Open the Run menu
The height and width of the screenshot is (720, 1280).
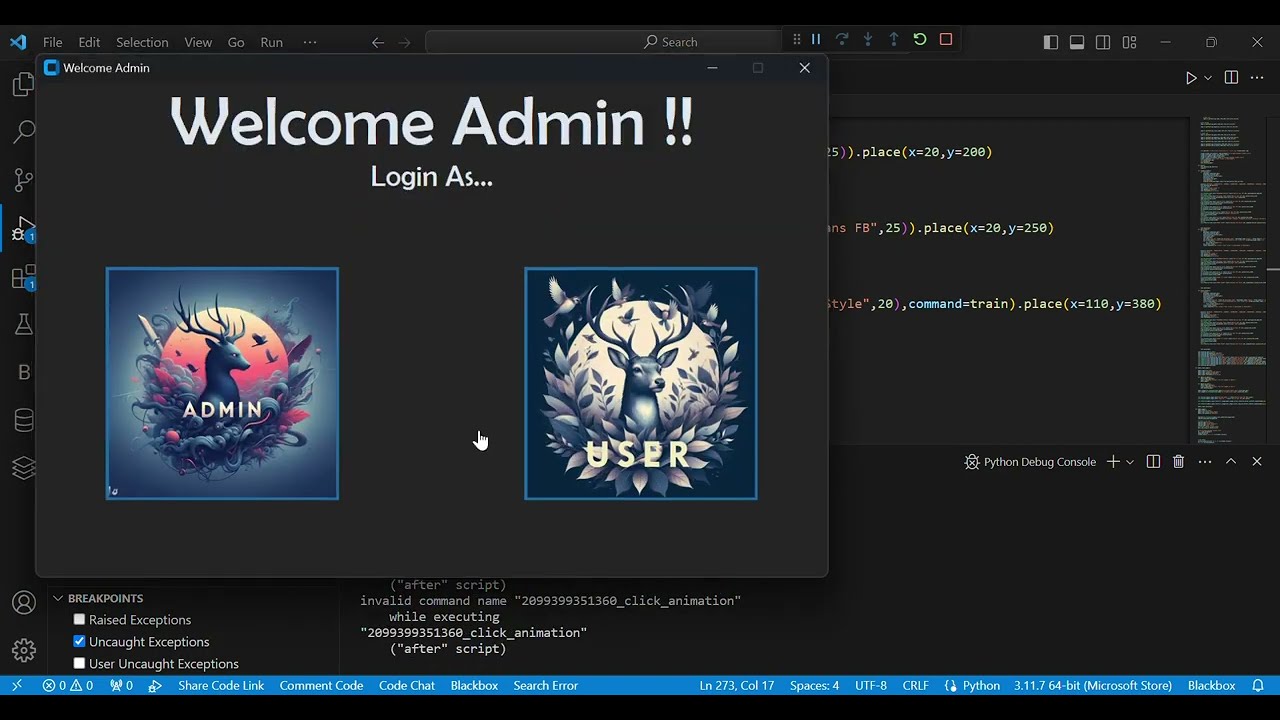click(x=271, y=42)
